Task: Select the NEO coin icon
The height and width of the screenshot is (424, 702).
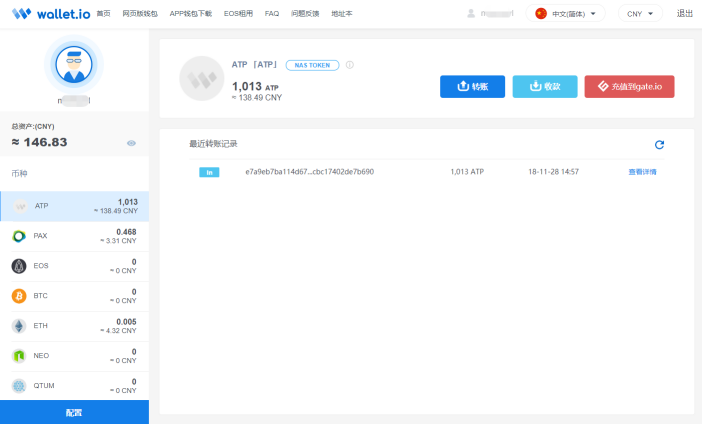Action: (x=19, y=356)
